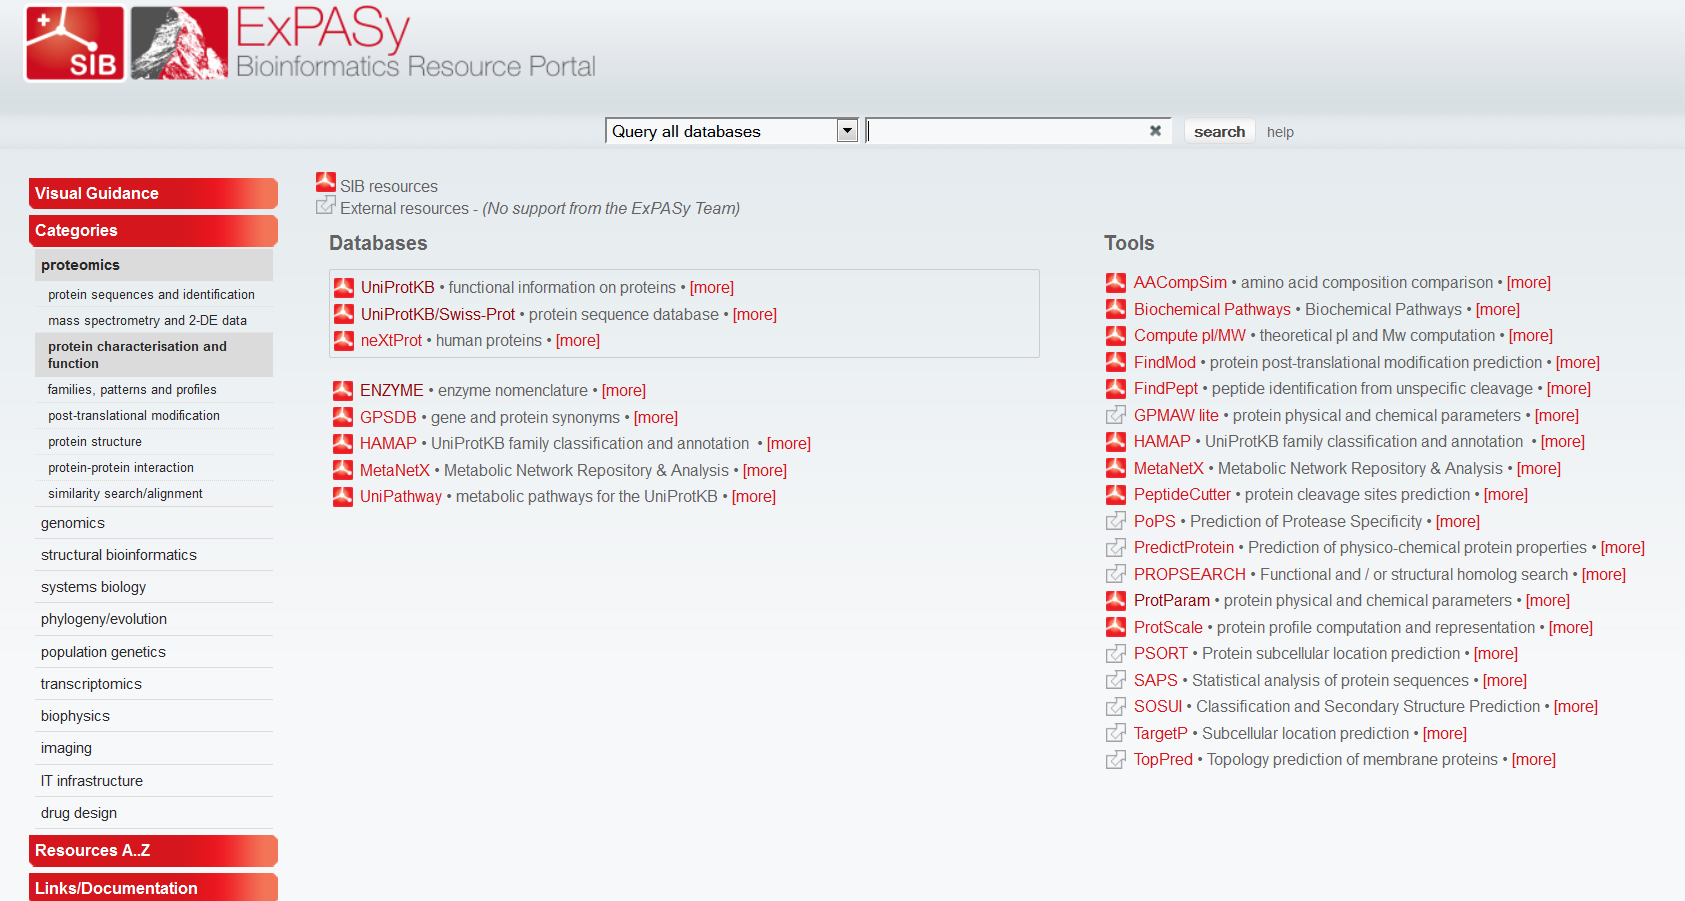Screen dimensions: 1685x901
Task: Click the SIB icon beside Biochemical Pathways
Action: 1116,309
